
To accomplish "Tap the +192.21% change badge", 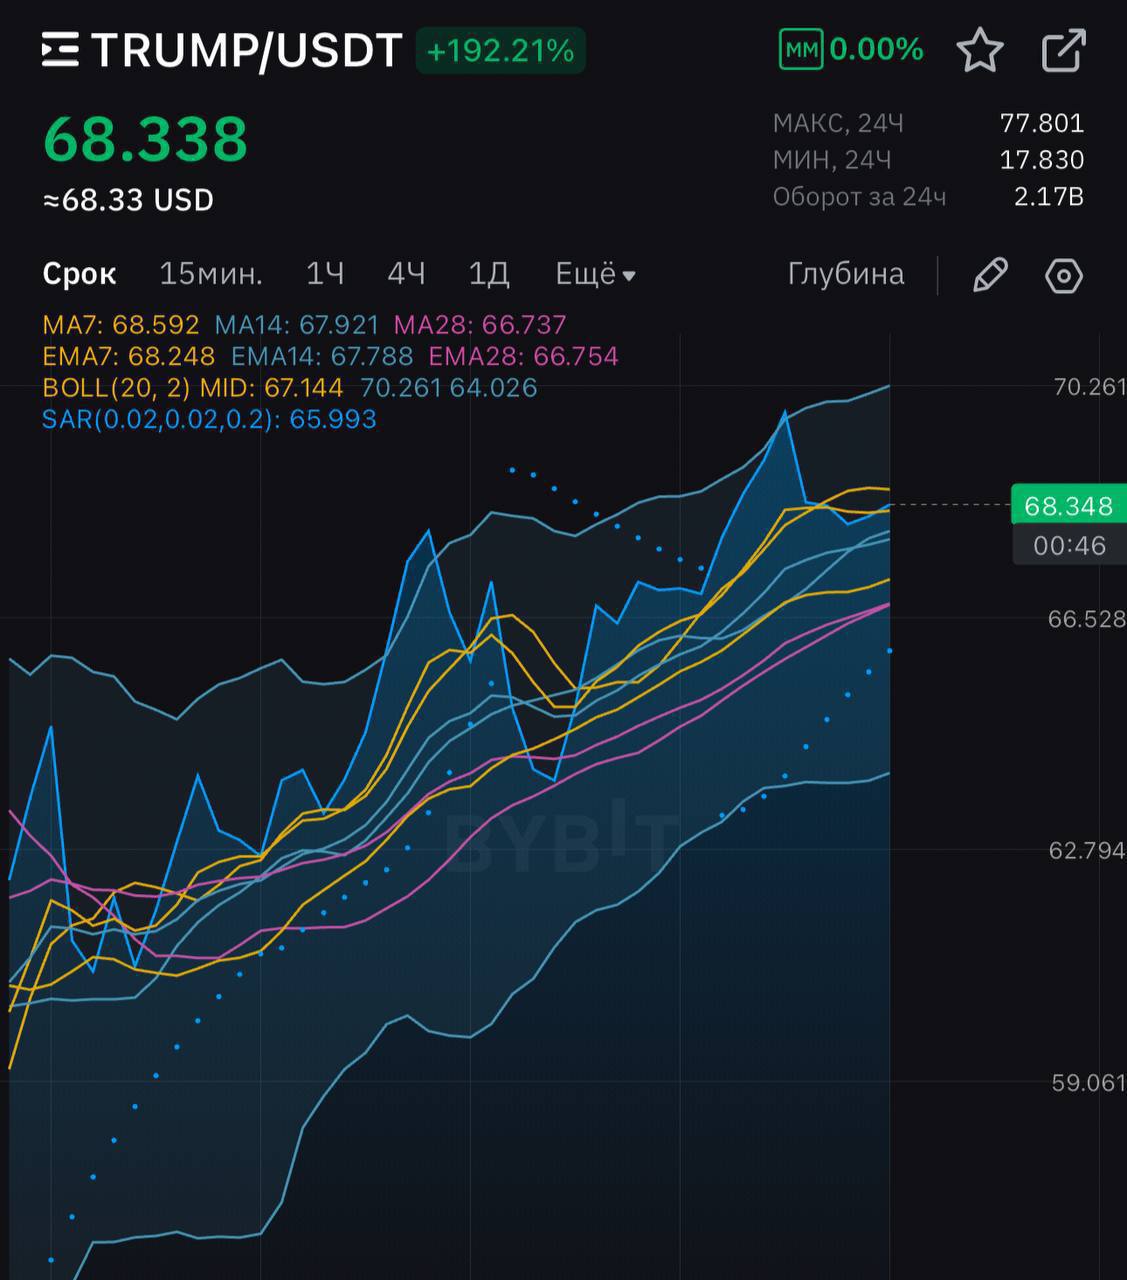I will pyautogui.click(x=500, y=50).
